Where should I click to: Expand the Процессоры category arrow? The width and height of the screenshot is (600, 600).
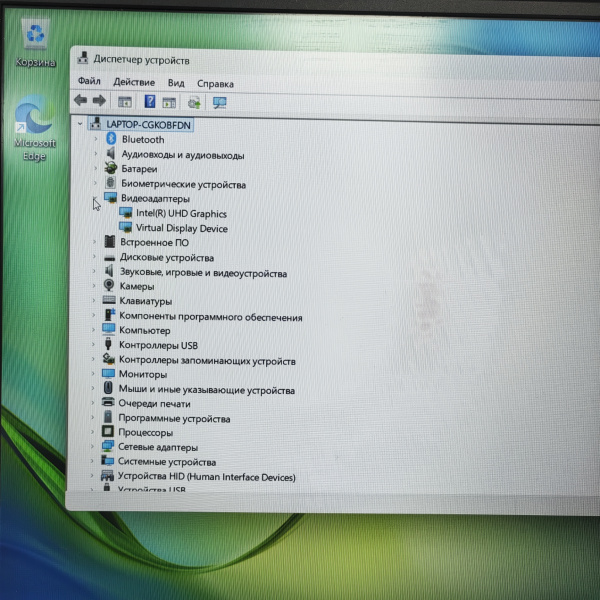pos(92,432)
